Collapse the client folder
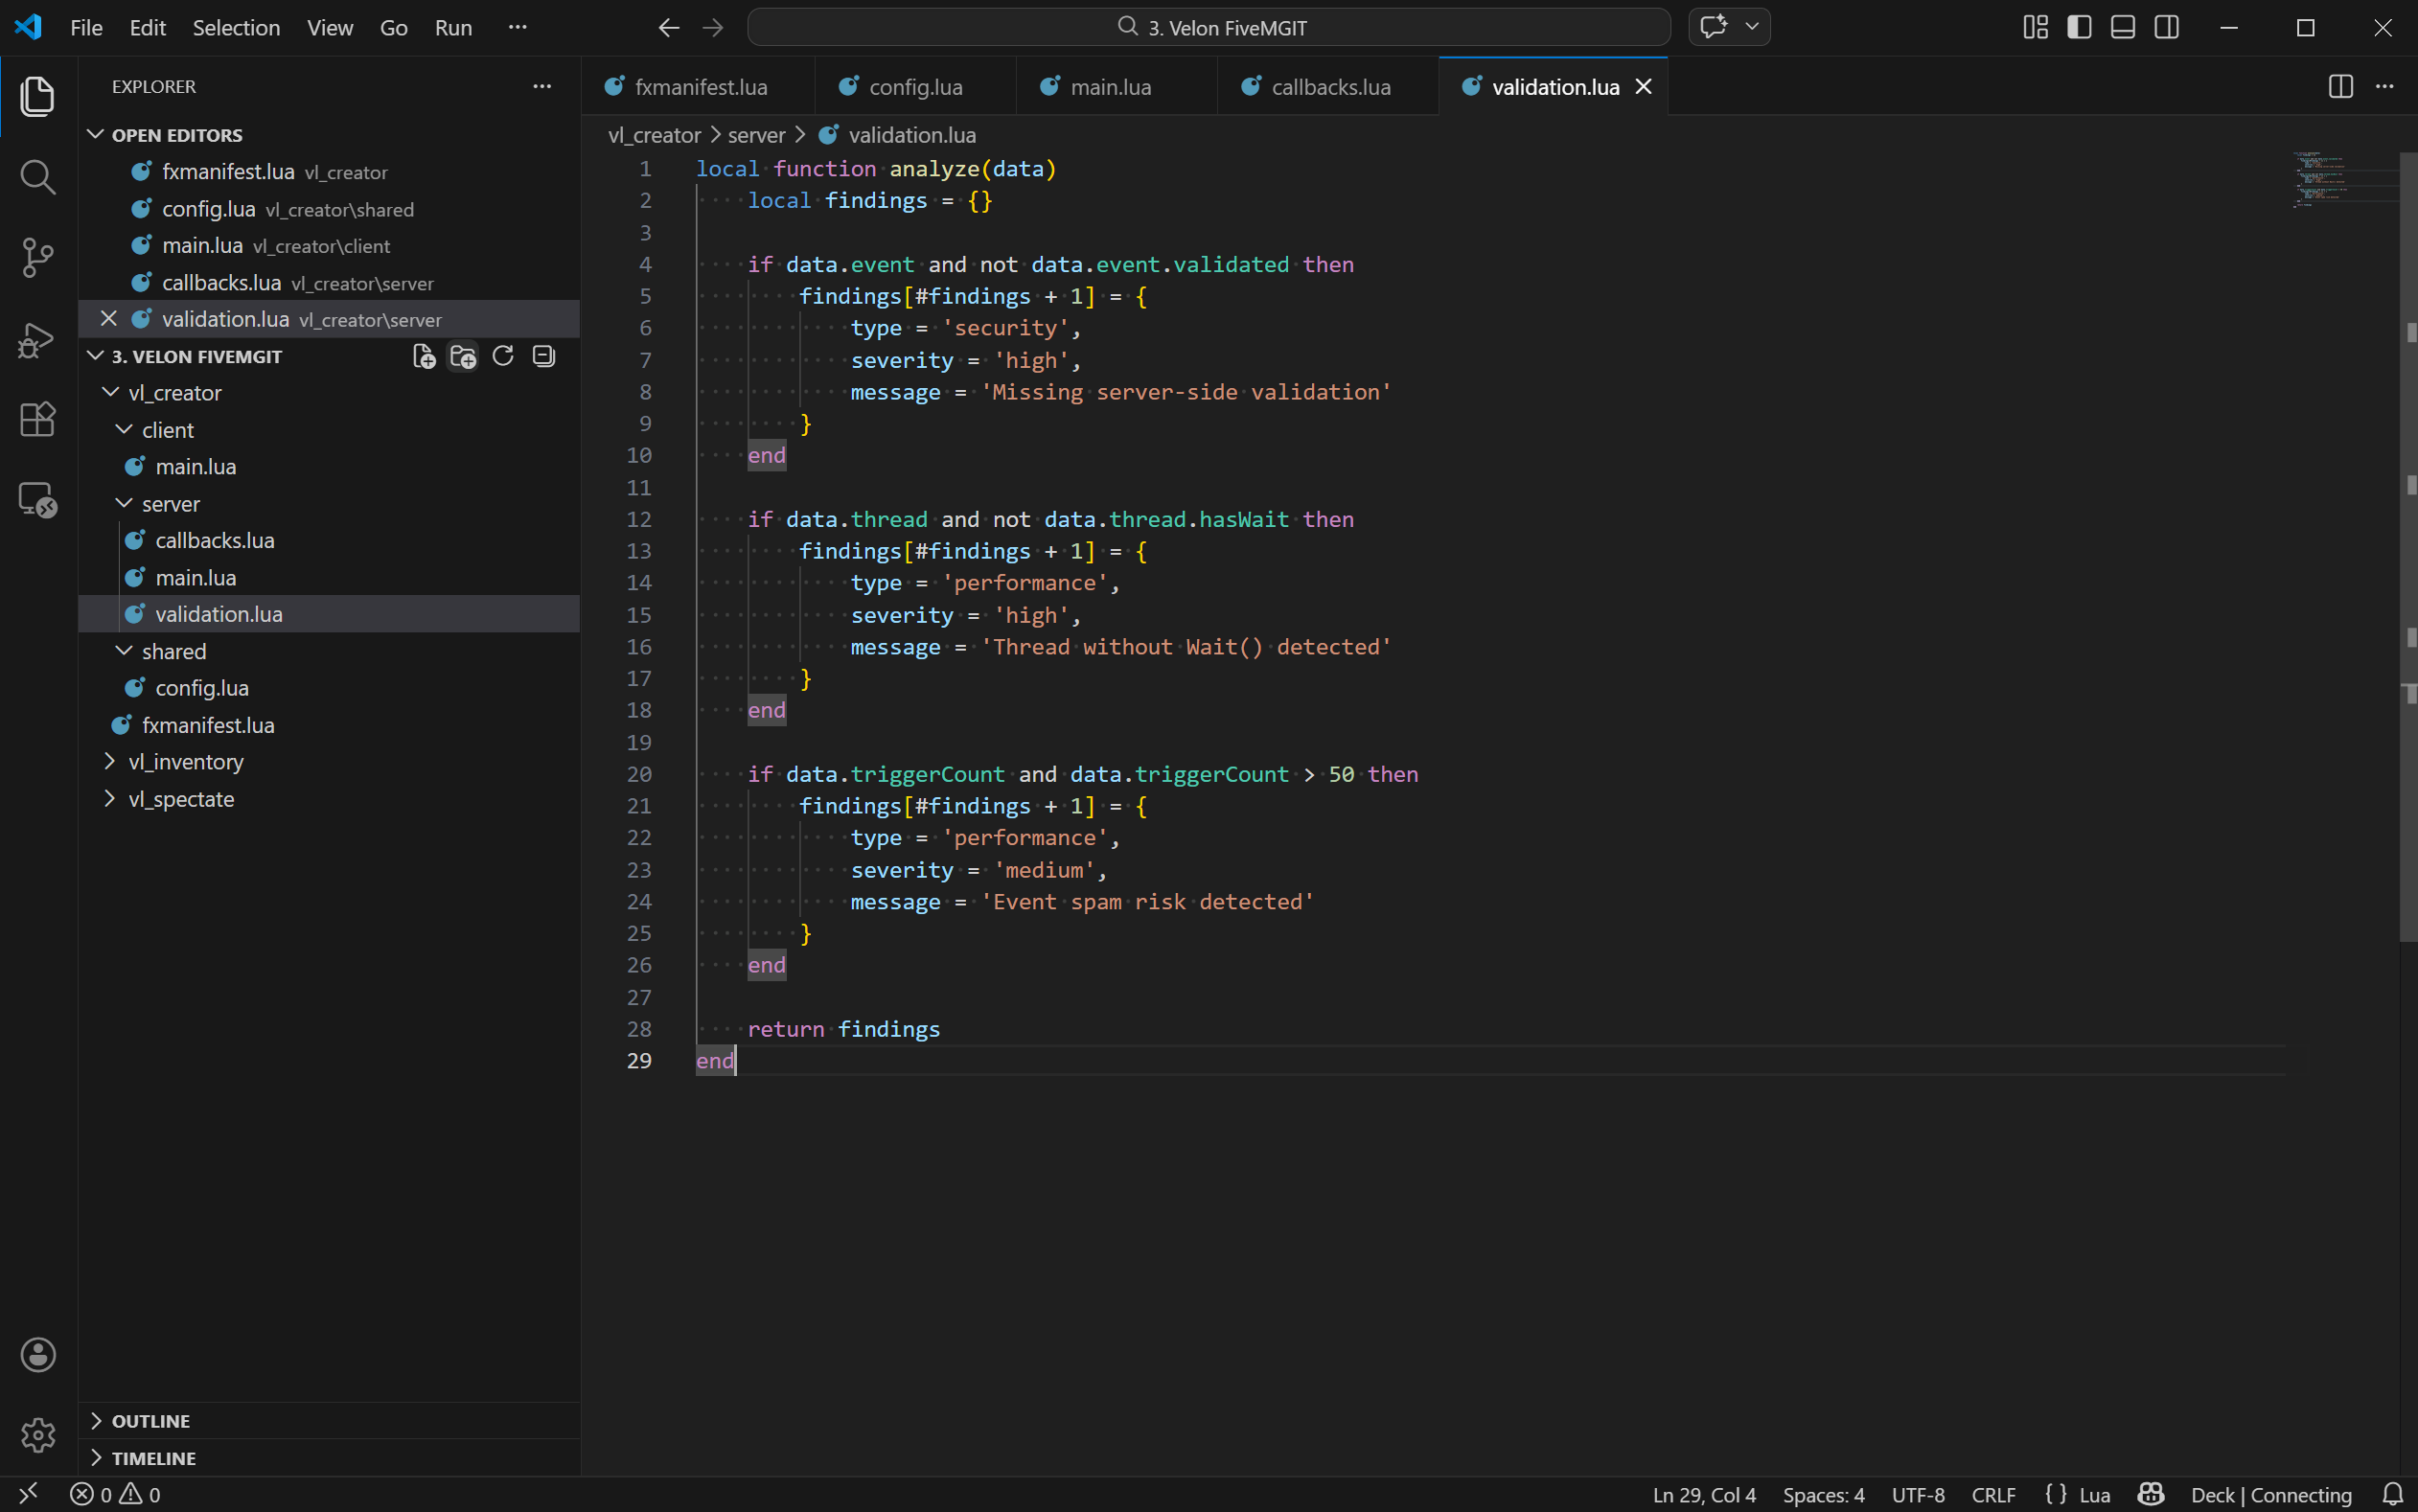The image size is (2418, 1512). 124,430
